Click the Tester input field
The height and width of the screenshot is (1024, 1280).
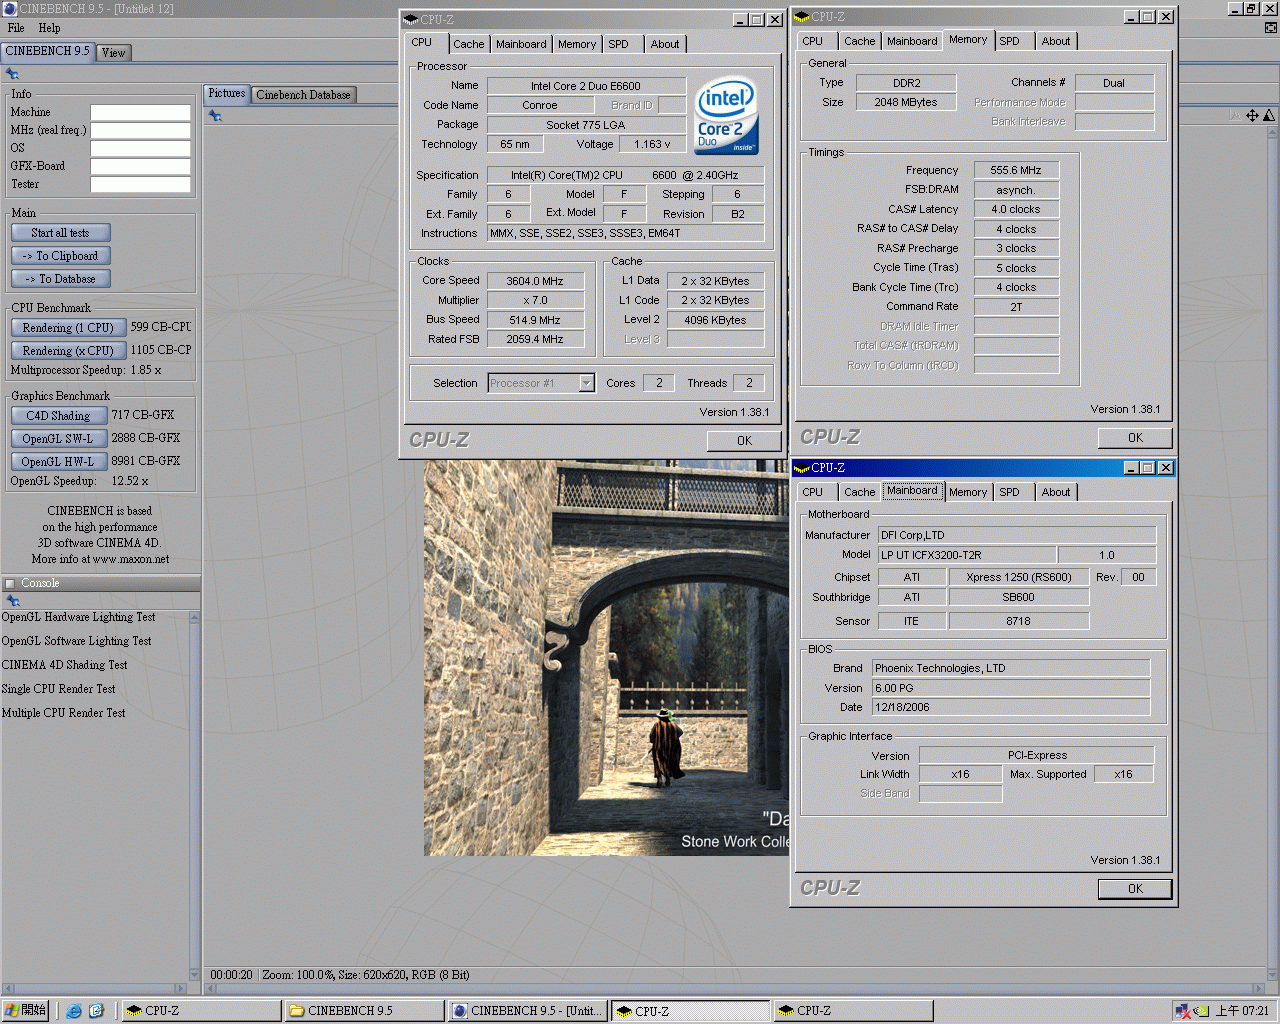pos(140,184)
